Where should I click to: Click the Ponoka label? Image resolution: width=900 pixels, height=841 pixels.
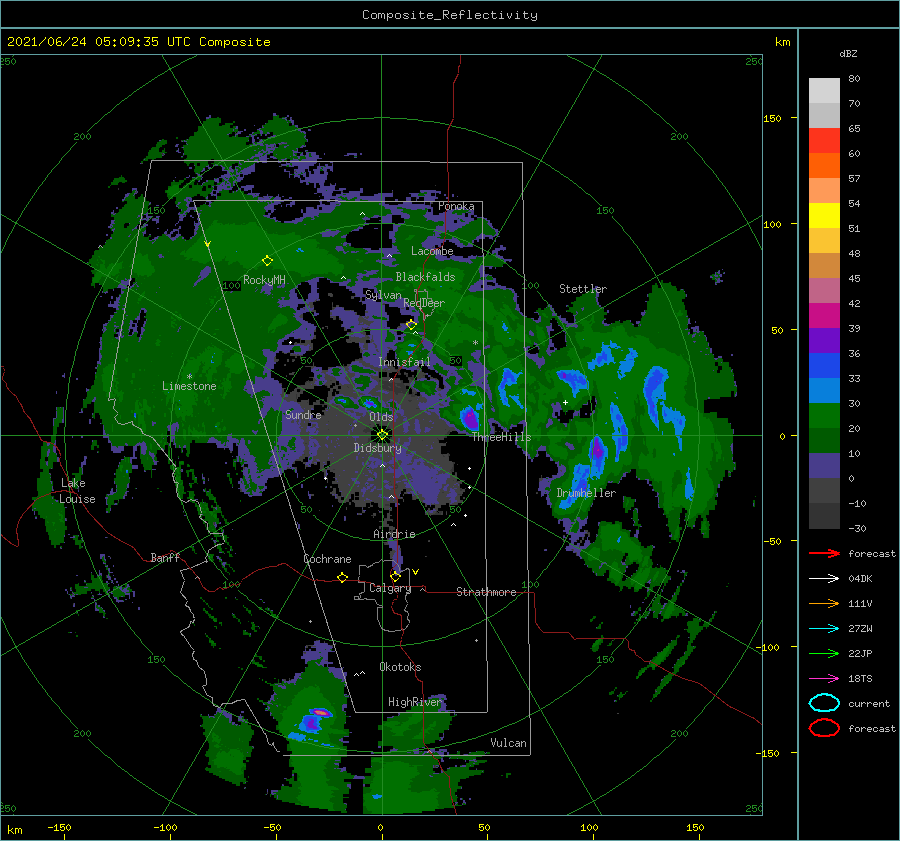(456, 207)
